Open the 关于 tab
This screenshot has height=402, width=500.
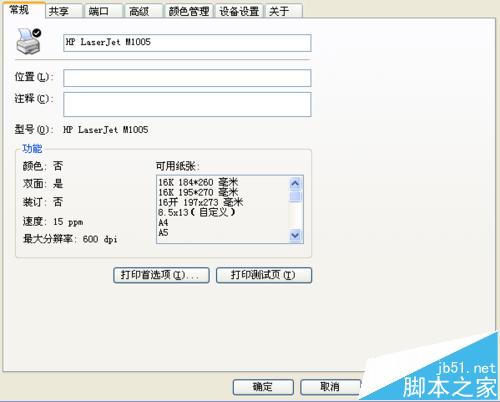click(284, 11)
